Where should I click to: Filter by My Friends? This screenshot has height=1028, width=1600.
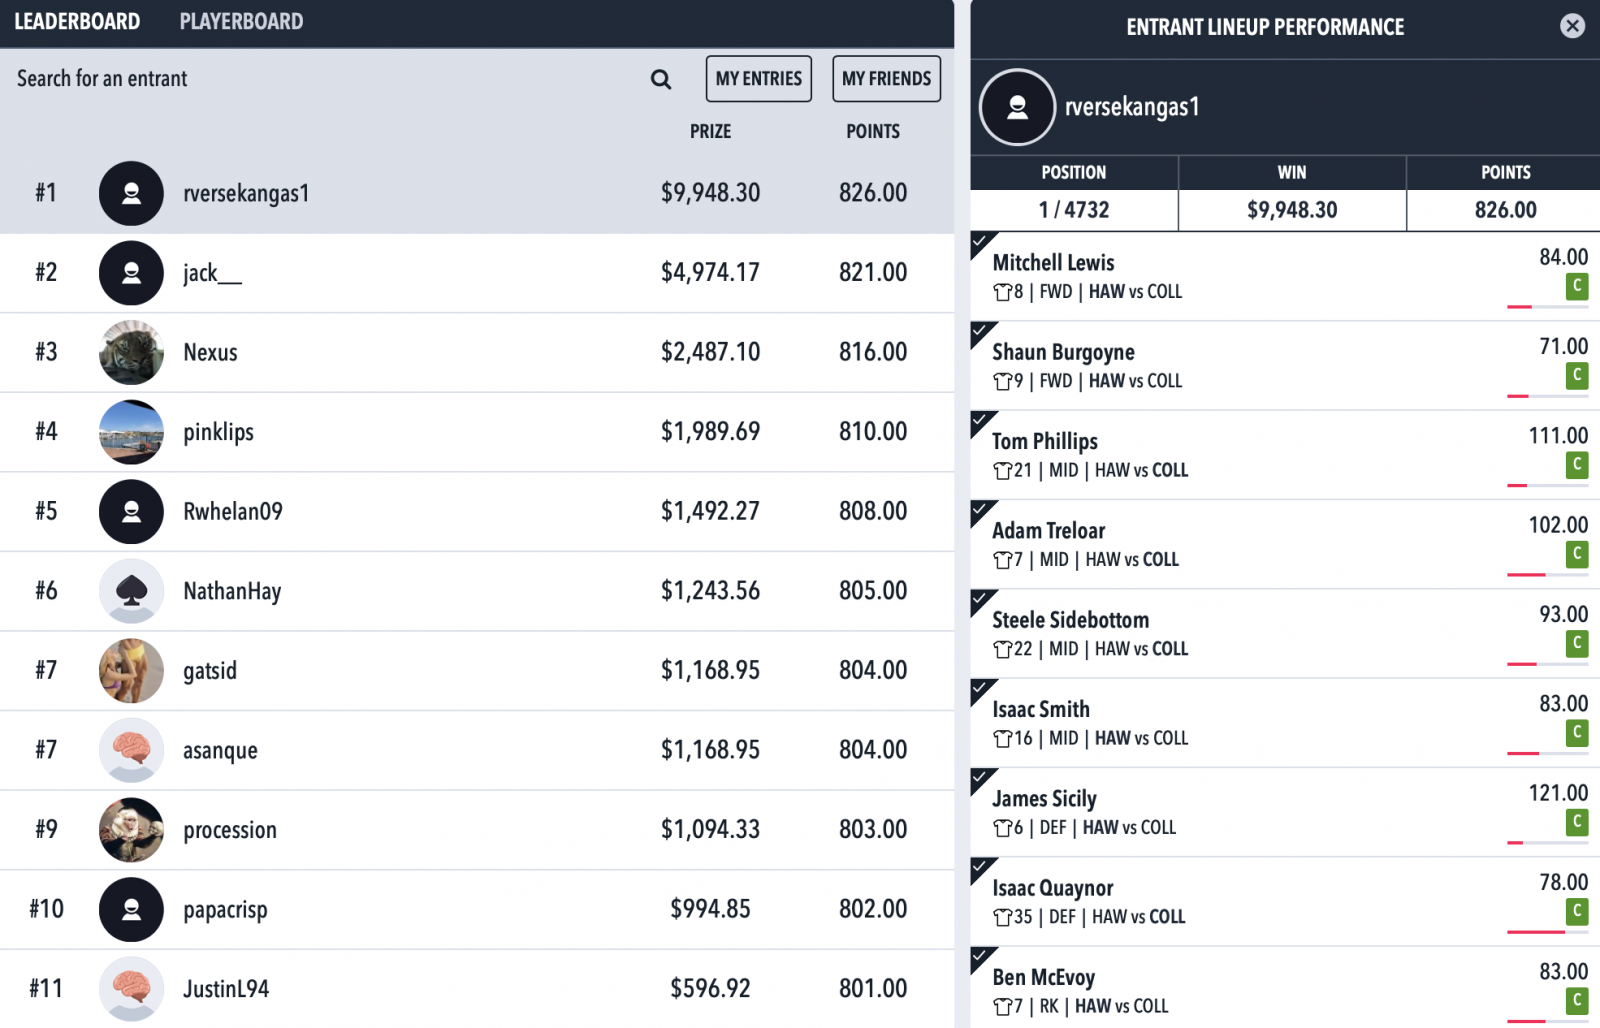click(886, 79)
